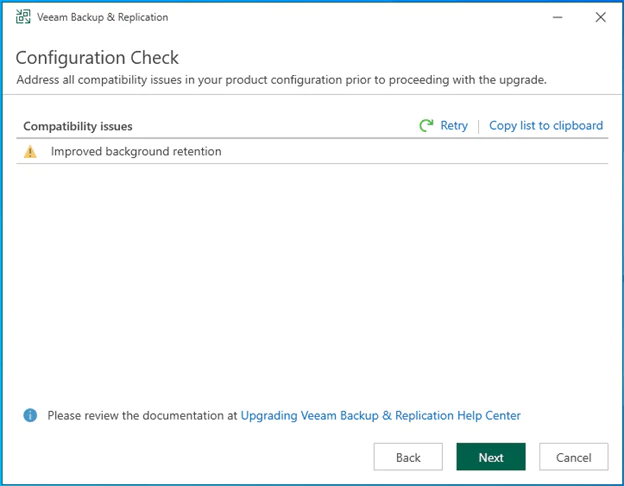624x486 pixels.
Task: Copy list to clipboard
Action: 545,126
